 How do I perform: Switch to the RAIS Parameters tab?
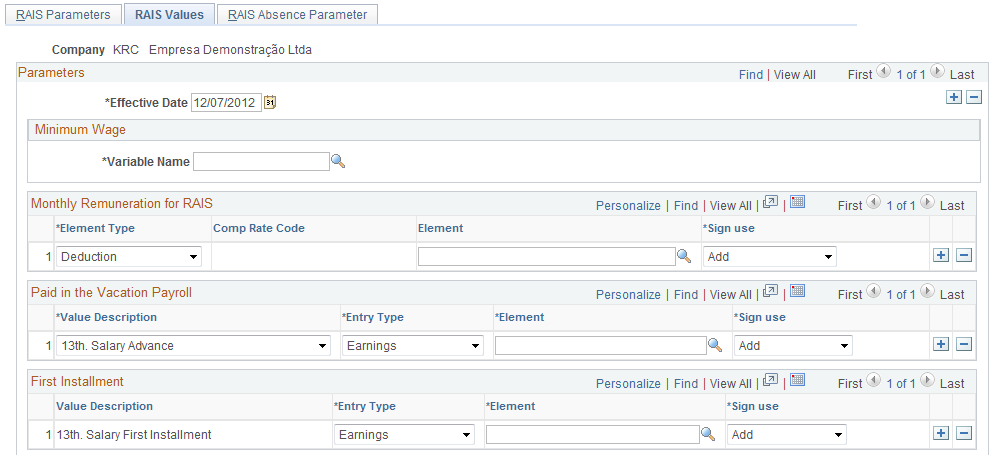tap(63, 15)
